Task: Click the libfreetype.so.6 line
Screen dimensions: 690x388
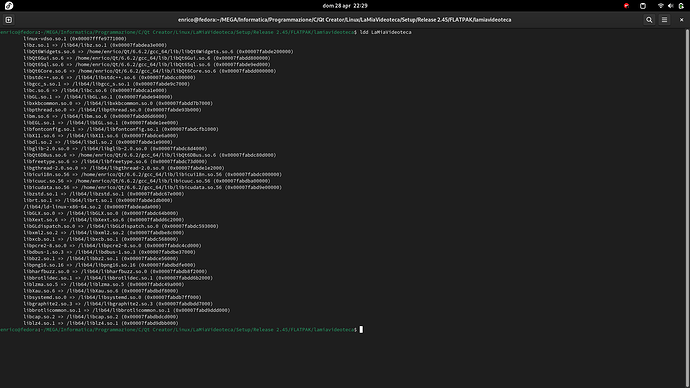Action: pos(115,161)
